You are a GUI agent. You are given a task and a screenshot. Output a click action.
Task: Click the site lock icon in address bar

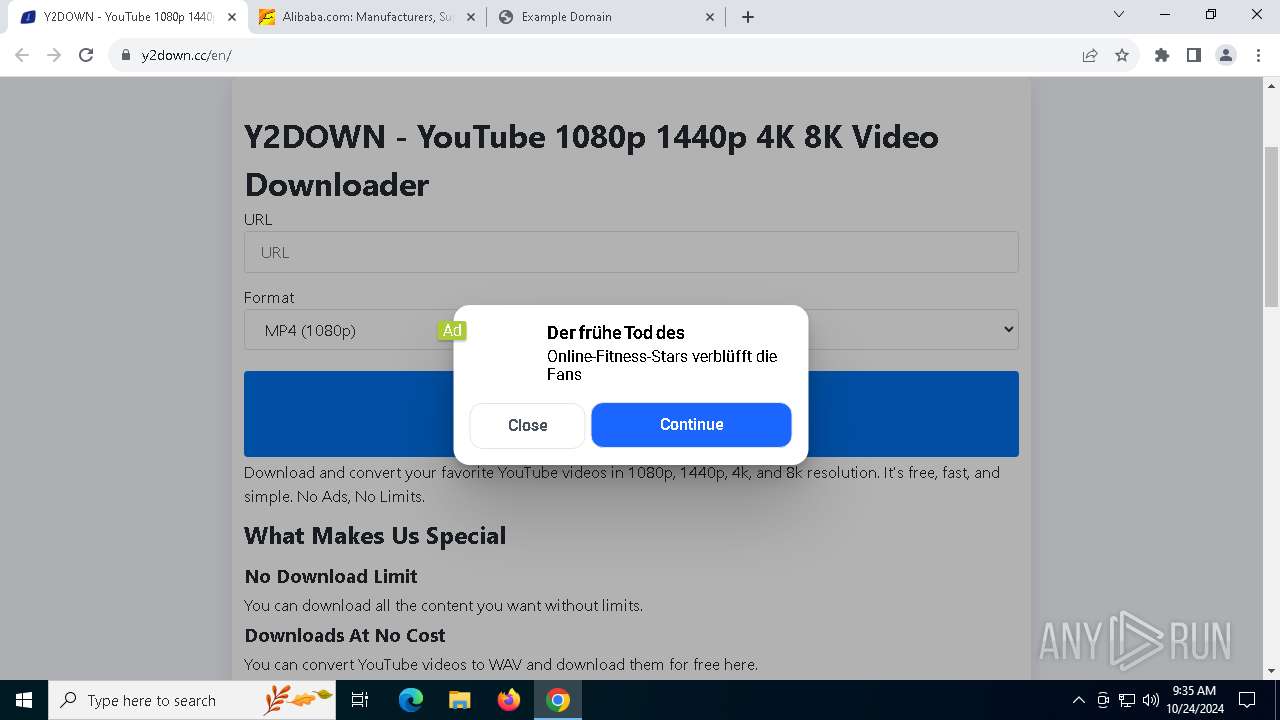(126, 55)
